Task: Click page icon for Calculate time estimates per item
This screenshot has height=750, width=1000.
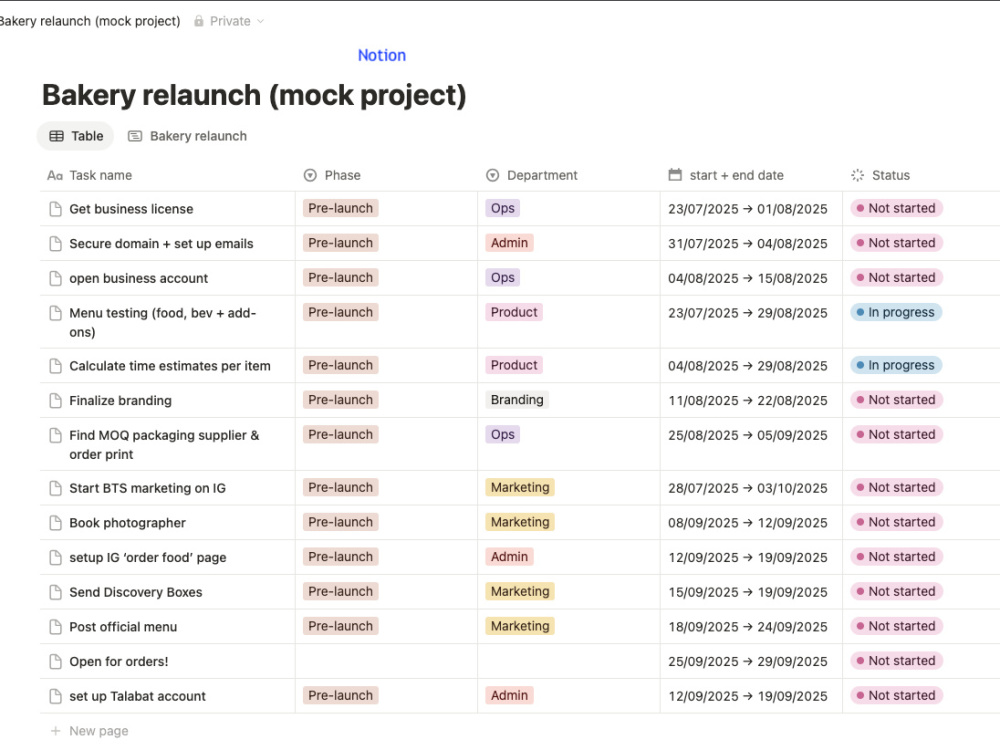Action: (x=55, y=365)
